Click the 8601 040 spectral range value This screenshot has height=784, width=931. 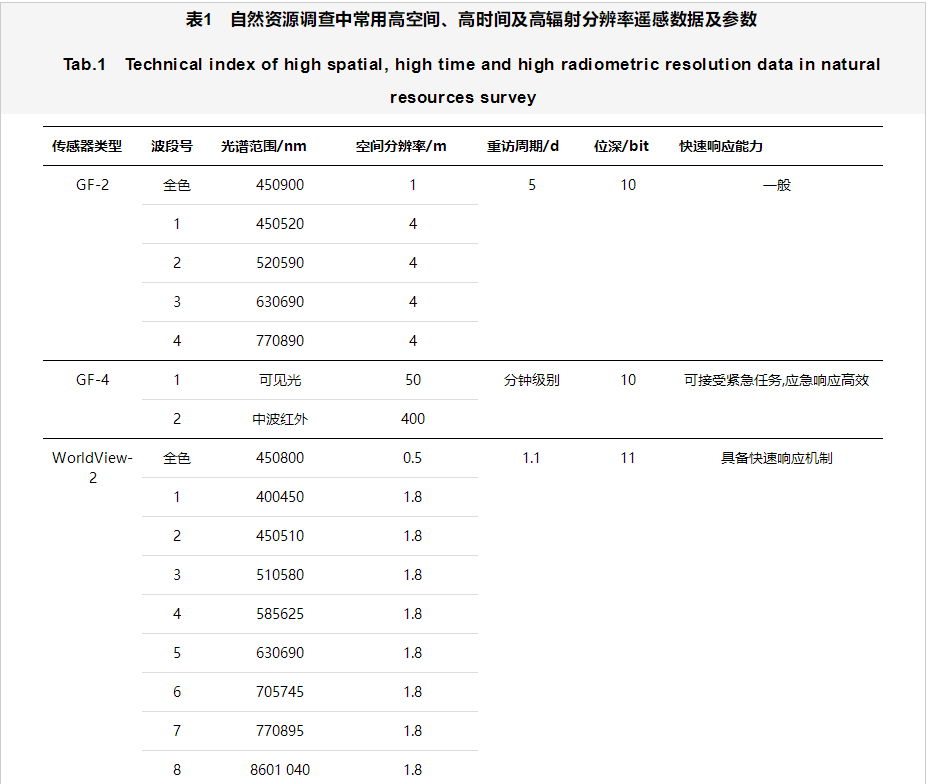(280, 770)
